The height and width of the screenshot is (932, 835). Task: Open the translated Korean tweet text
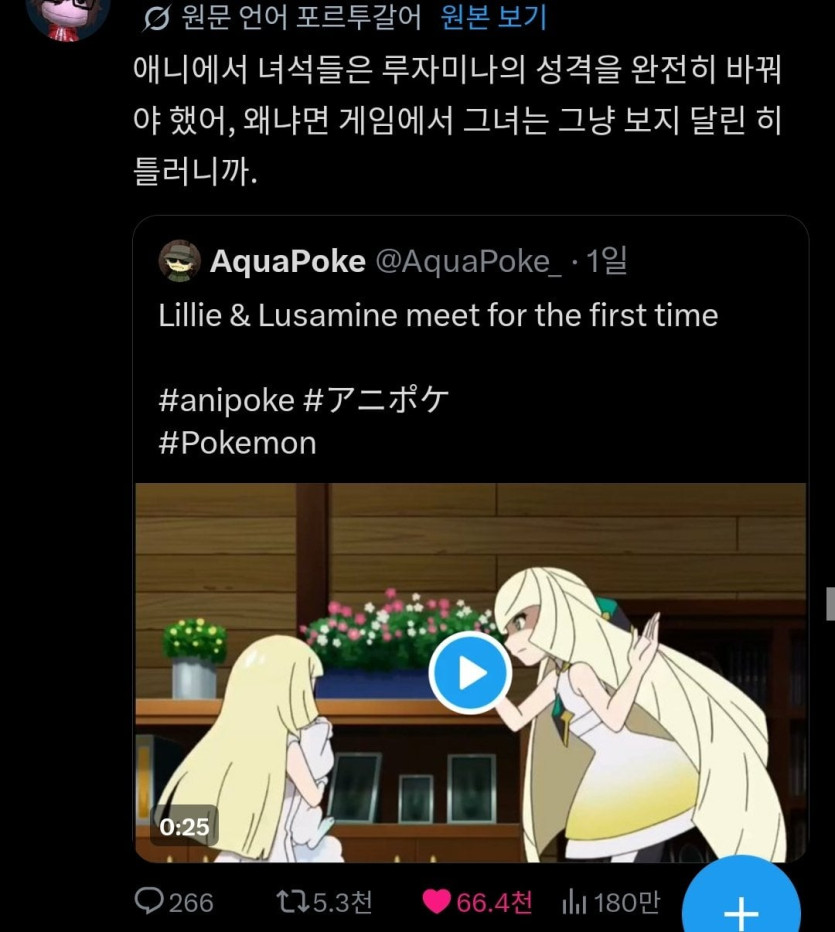[457, 121]
